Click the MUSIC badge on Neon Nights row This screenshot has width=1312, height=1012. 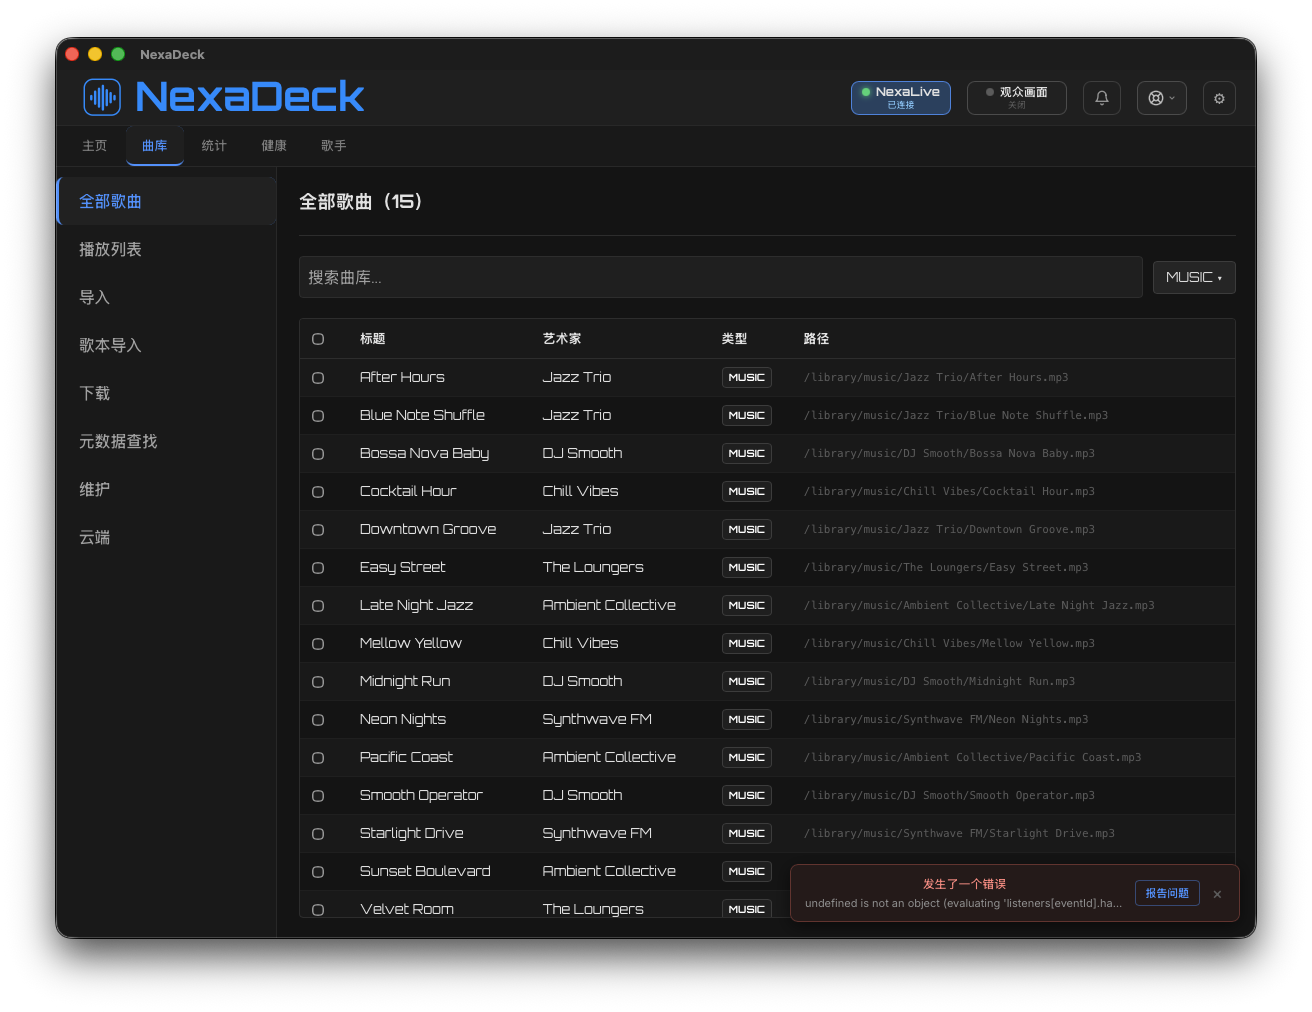point(747,719)
